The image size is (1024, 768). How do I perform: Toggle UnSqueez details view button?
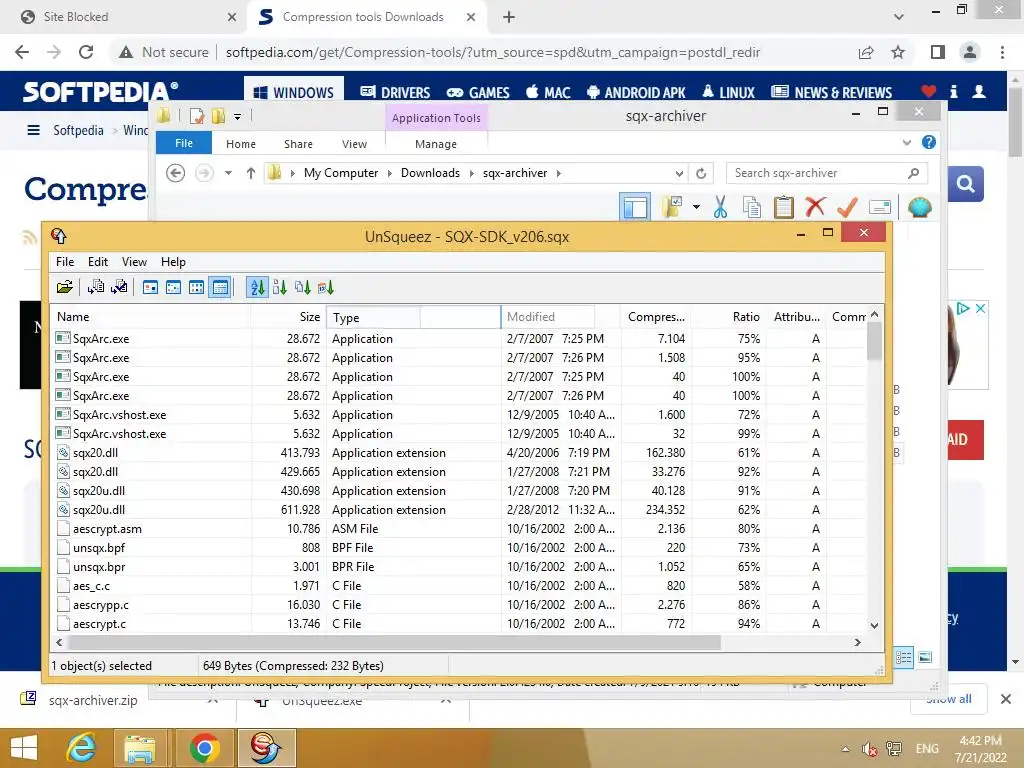(220, 287)
